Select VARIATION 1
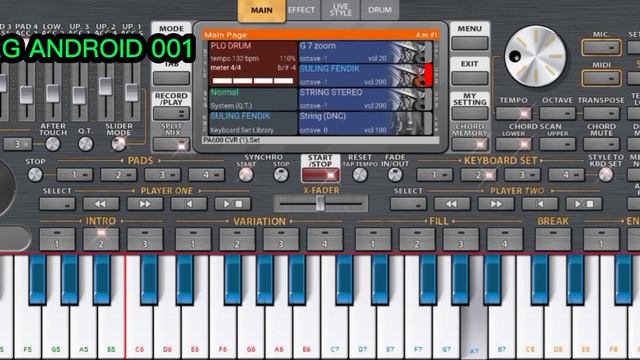This screenshot has width=640, height=360. pyautogui.click(x=193, y=239)
